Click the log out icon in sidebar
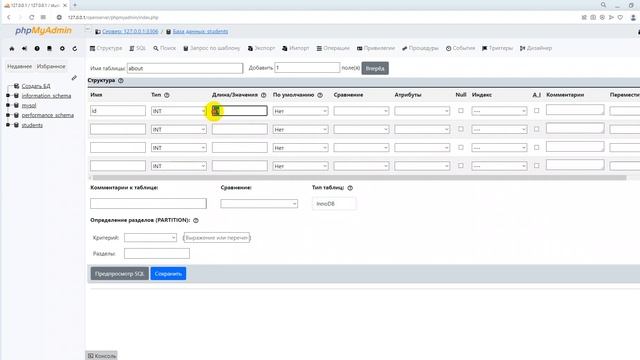The image size is (640, 360). tap(24, 49)
